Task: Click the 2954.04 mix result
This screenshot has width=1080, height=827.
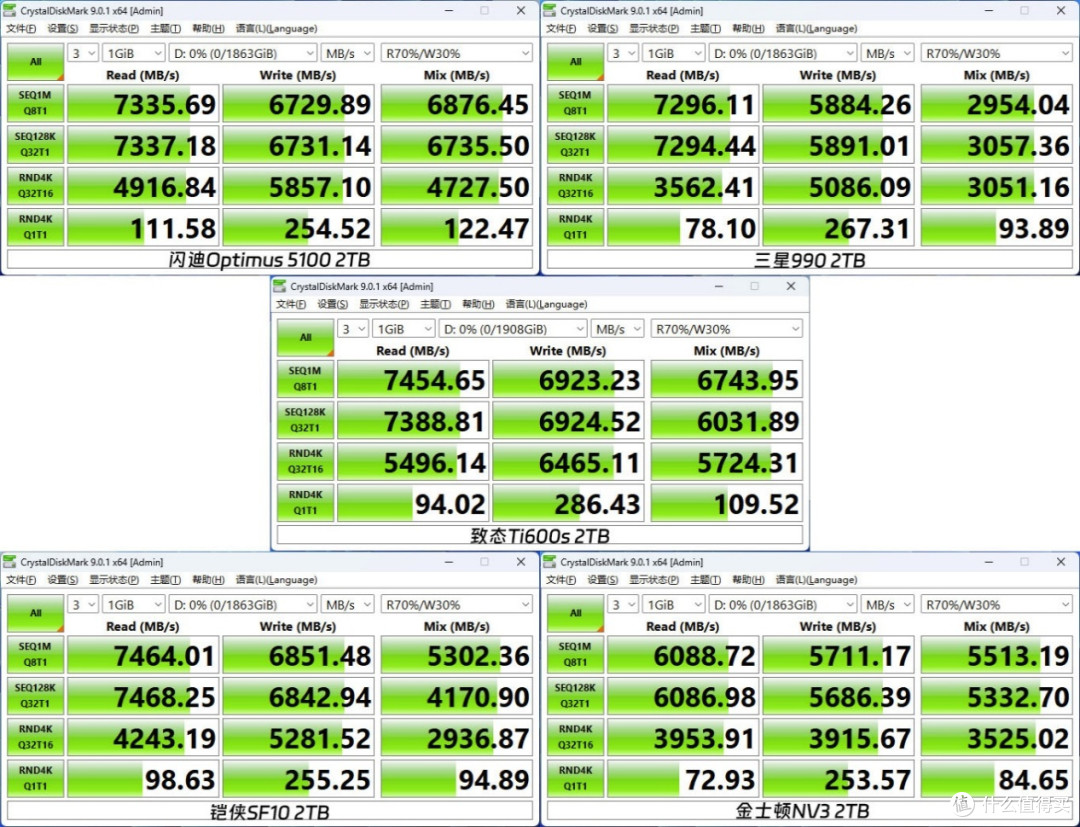Action: click(x=997, y=104)
